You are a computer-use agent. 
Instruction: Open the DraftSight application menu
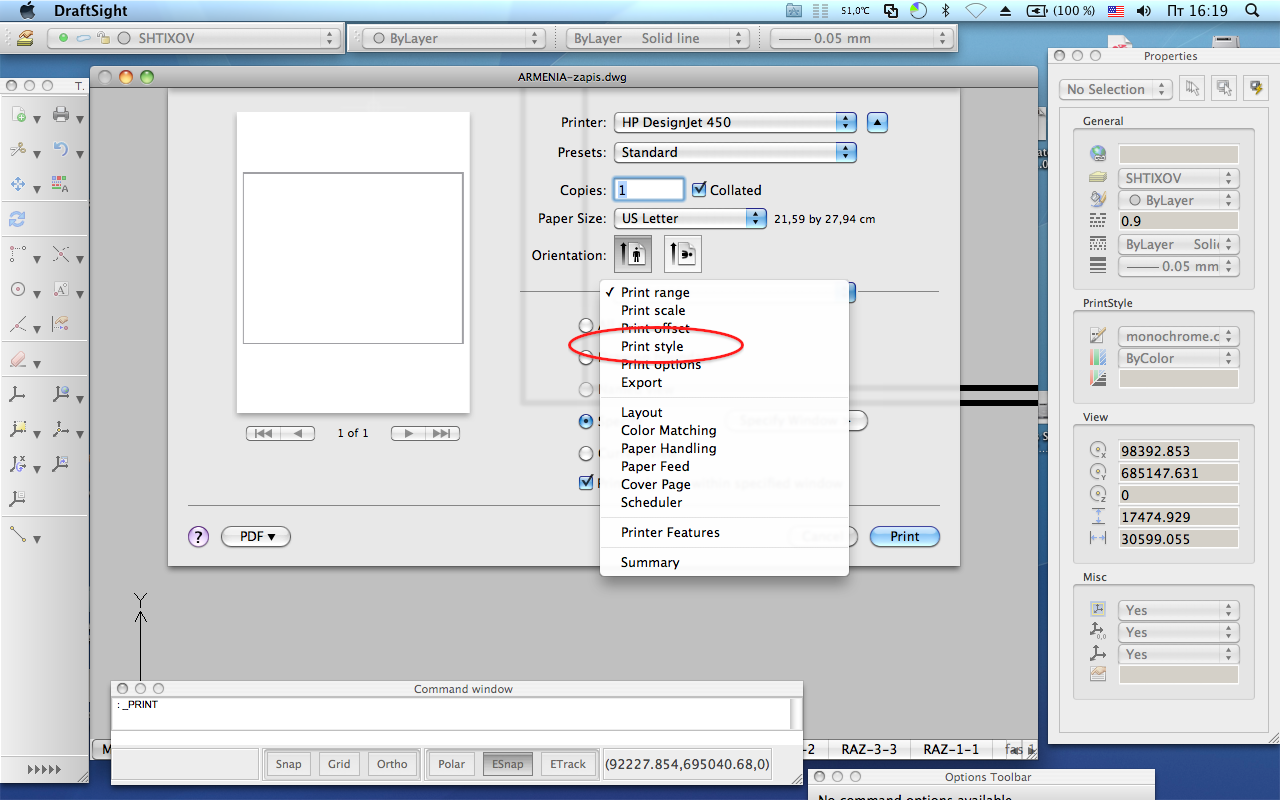[90, 10]
